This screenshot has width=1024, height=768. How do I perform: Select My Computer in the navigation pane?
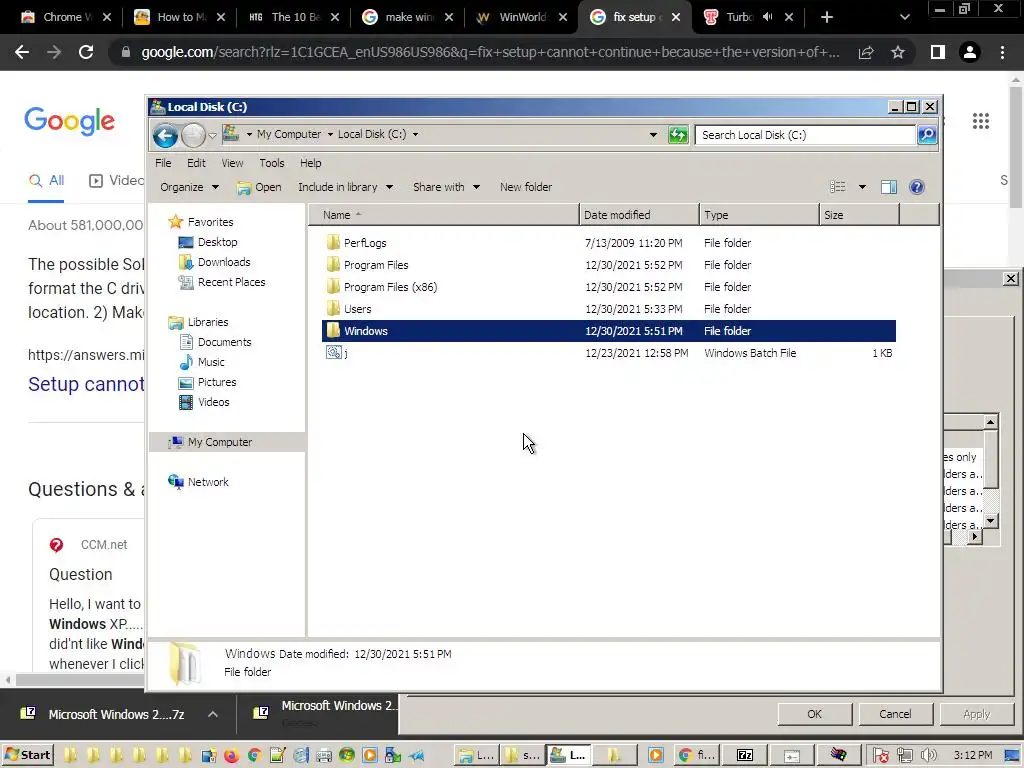pos(219,442)
